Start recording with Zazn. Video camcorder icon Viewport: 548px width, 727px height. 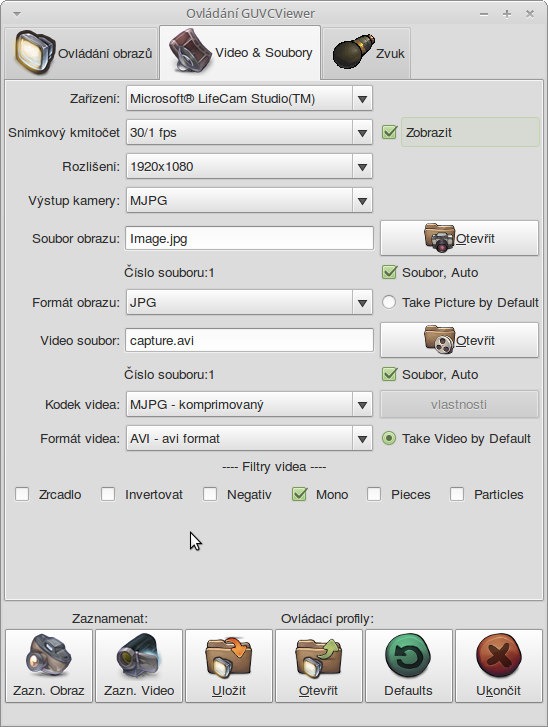(139, 657)
